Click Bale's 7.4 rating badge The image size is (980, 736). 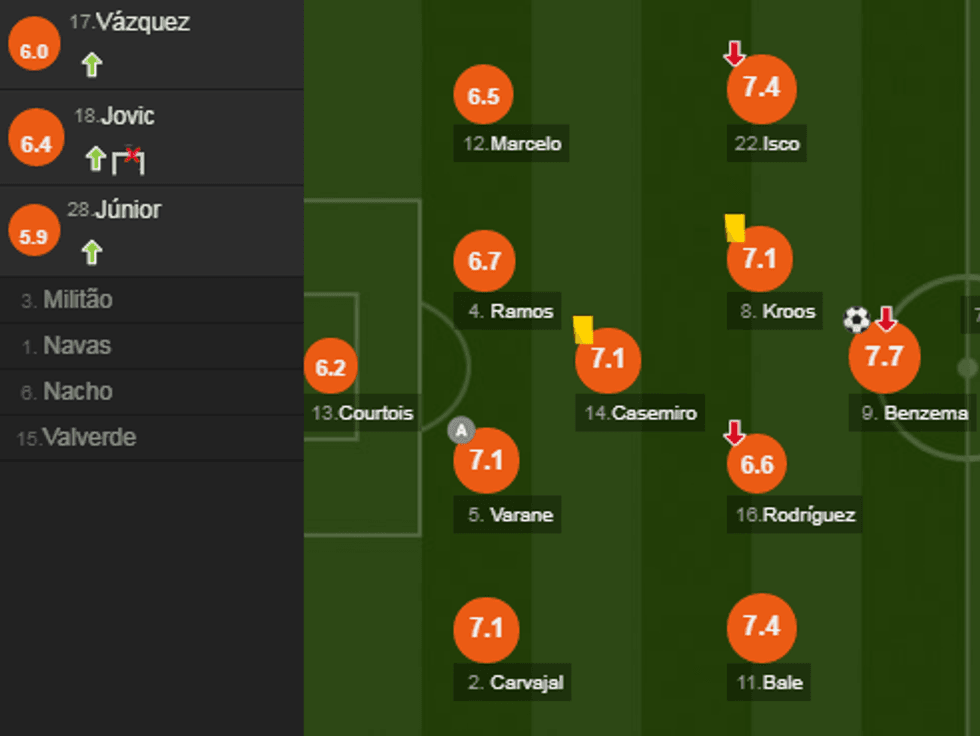(761, 626)
